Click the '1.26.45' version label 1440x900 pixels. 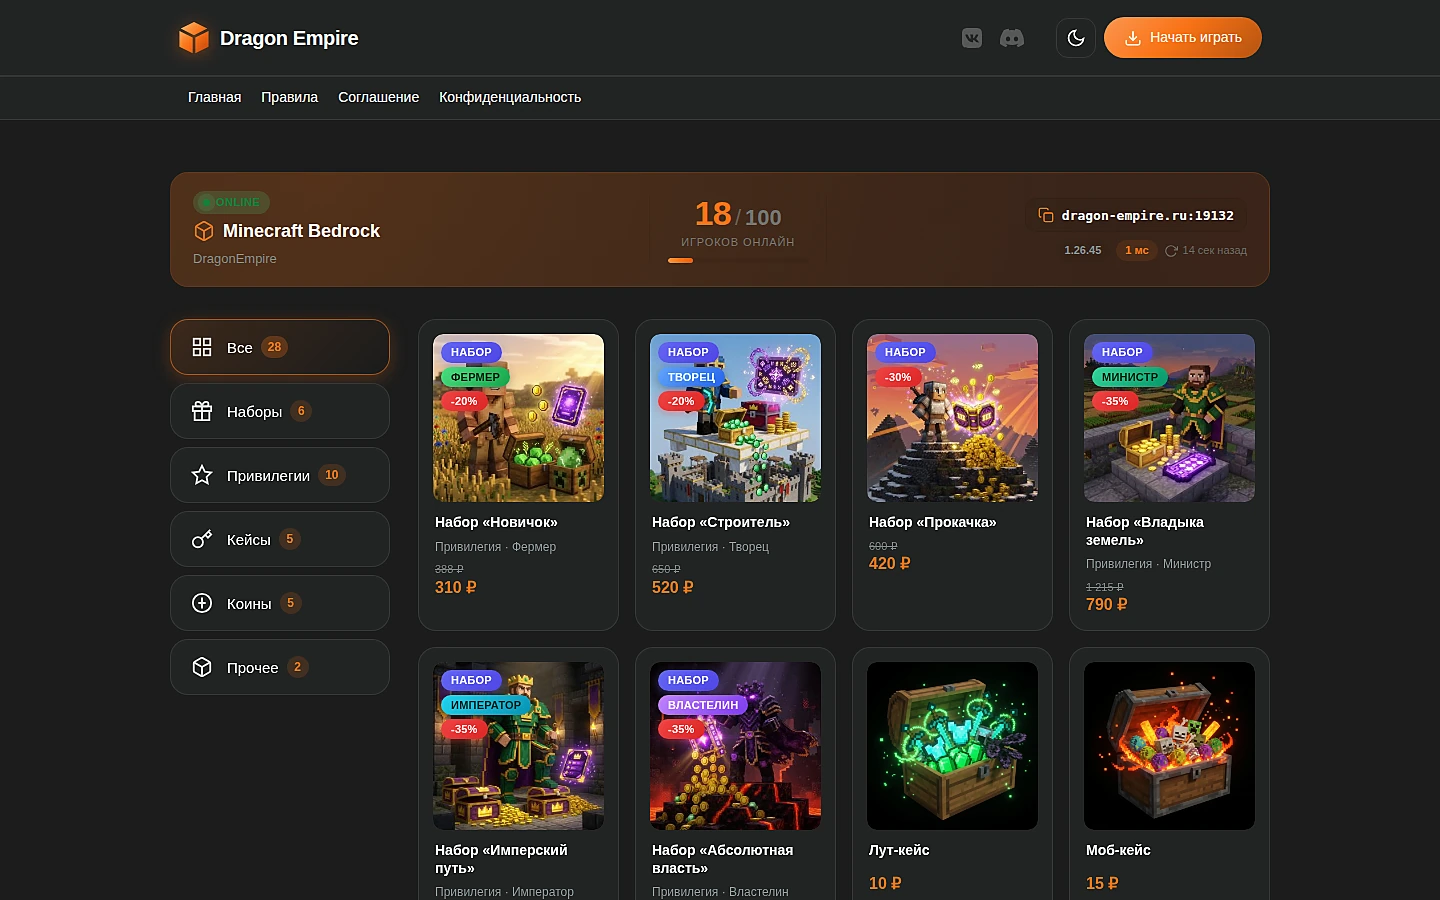point(1083,251)
